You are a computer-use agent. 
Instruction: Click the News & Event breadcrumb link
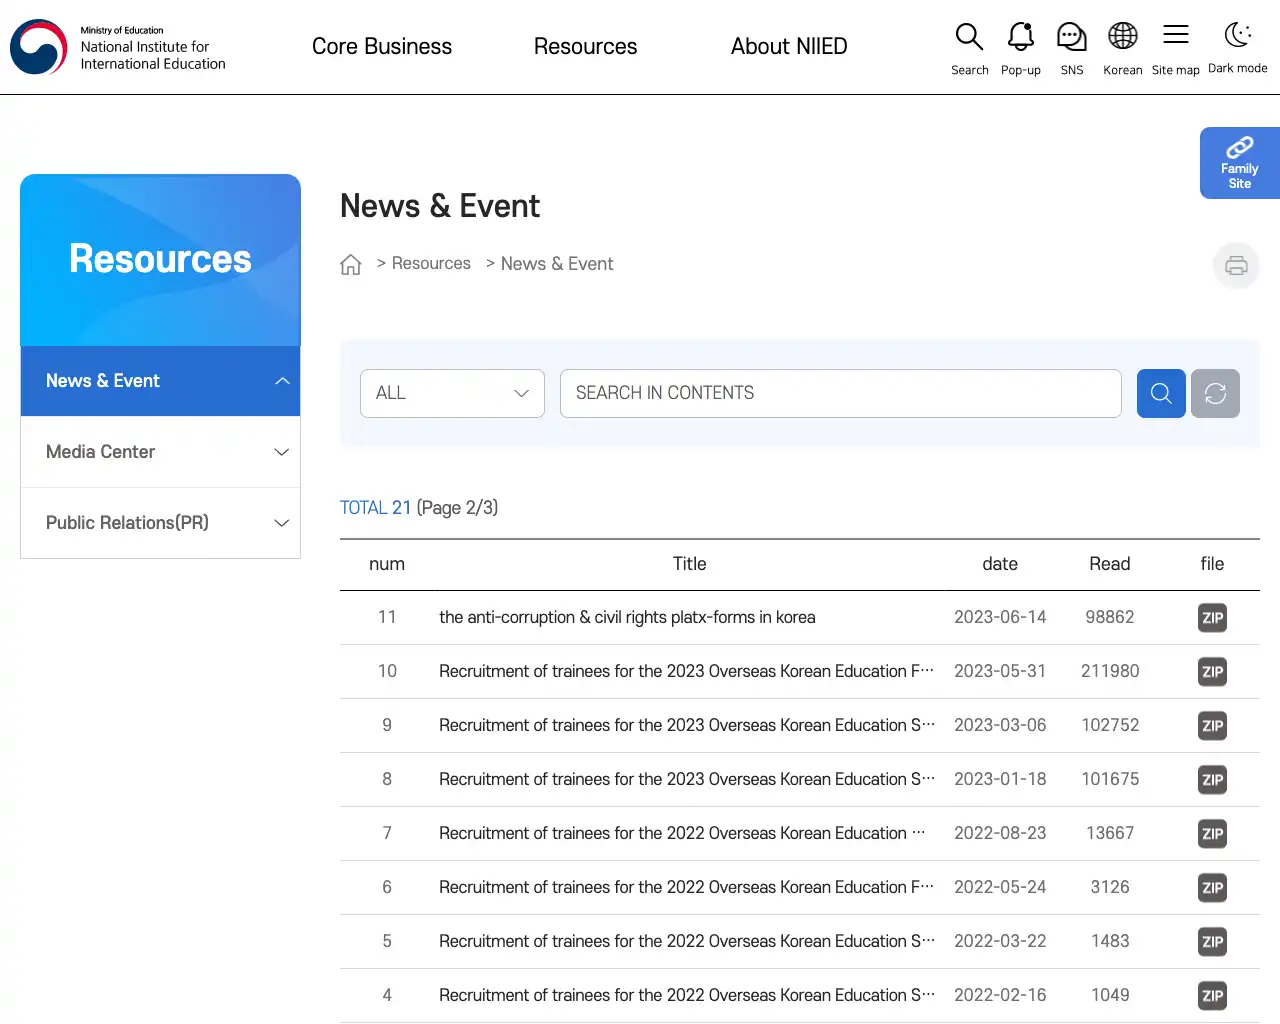tap(557, 264)
